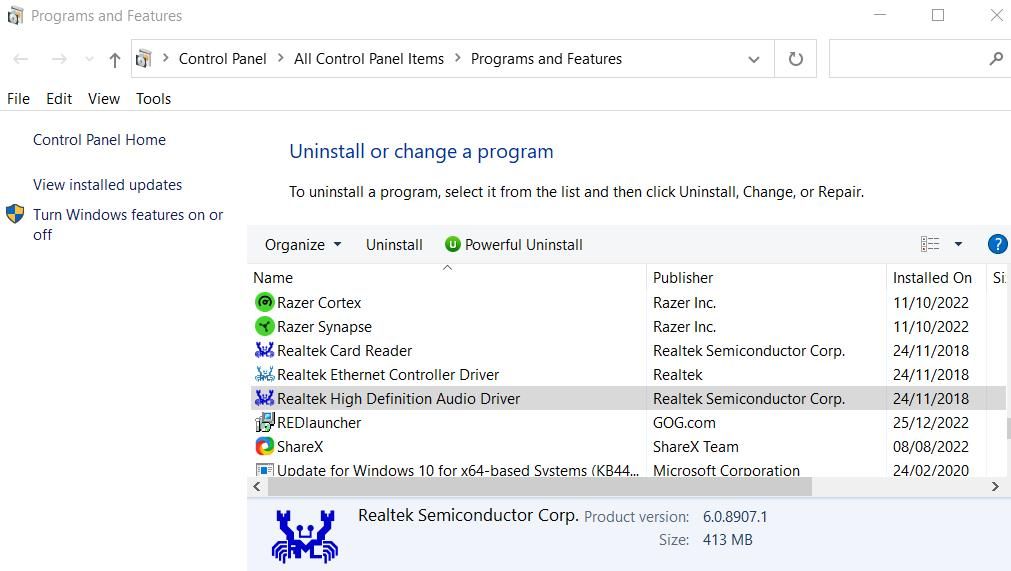Click product version 6.0.8907.1 value
Screen dimensions: 1011x571
(735, 517)
